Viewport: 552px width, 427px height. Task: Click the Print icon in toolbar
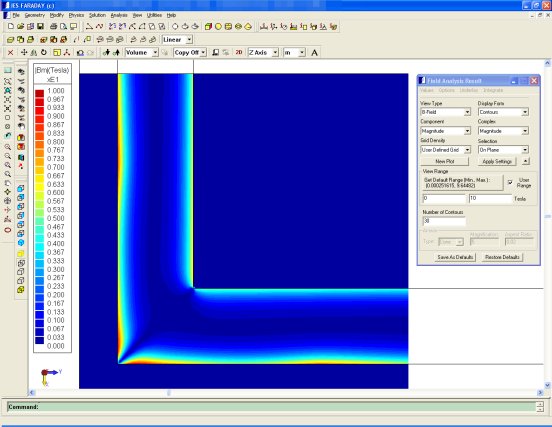(x=54, y=26)
